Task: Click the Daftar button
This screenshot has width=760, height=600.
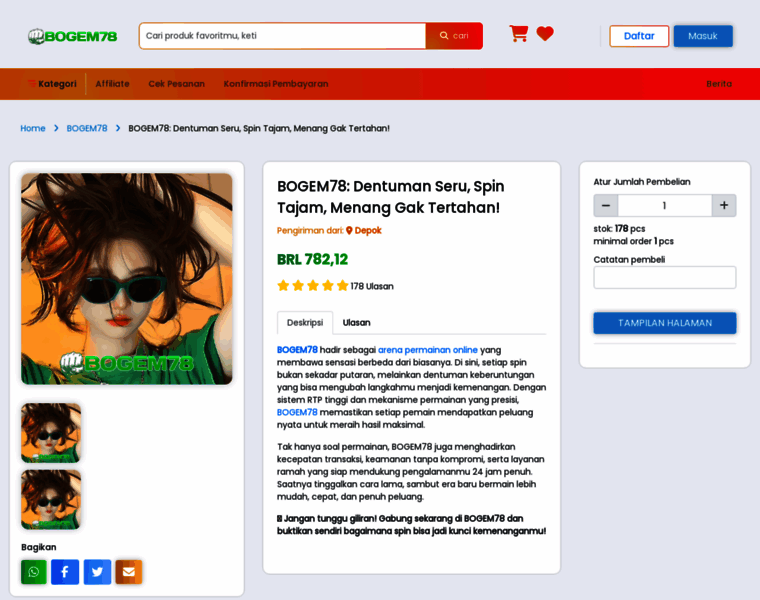Action: click(x=639, y=36)
